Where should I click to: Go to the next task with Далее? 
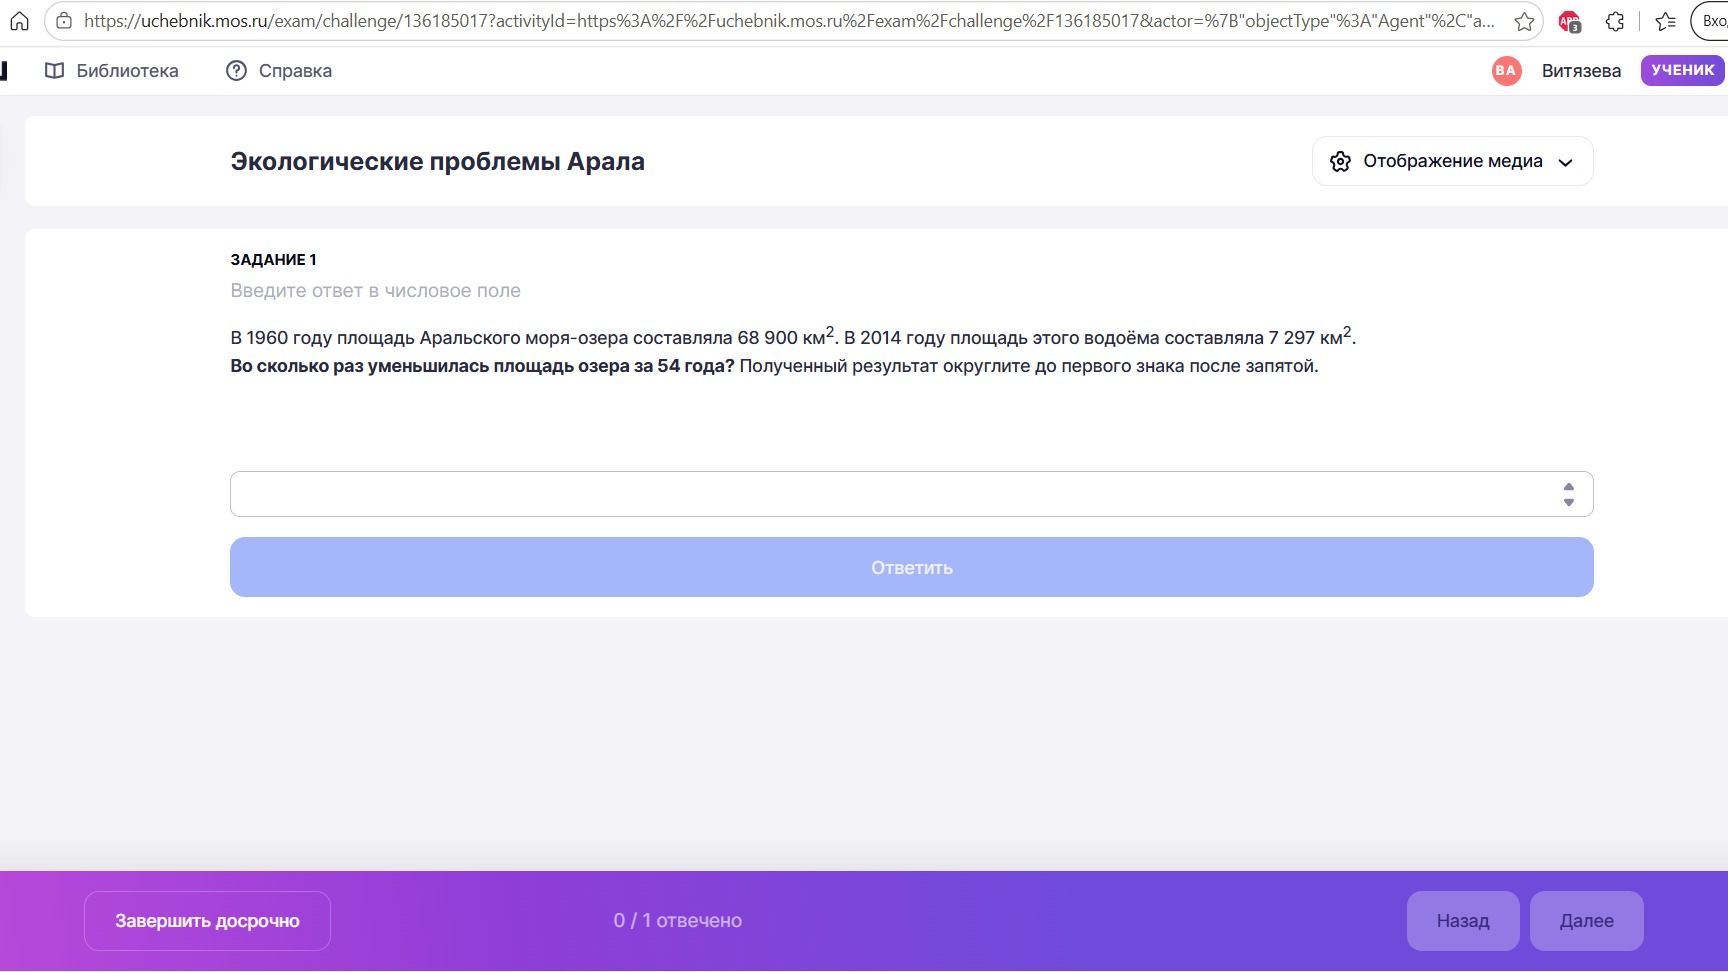coord(1586,921)
